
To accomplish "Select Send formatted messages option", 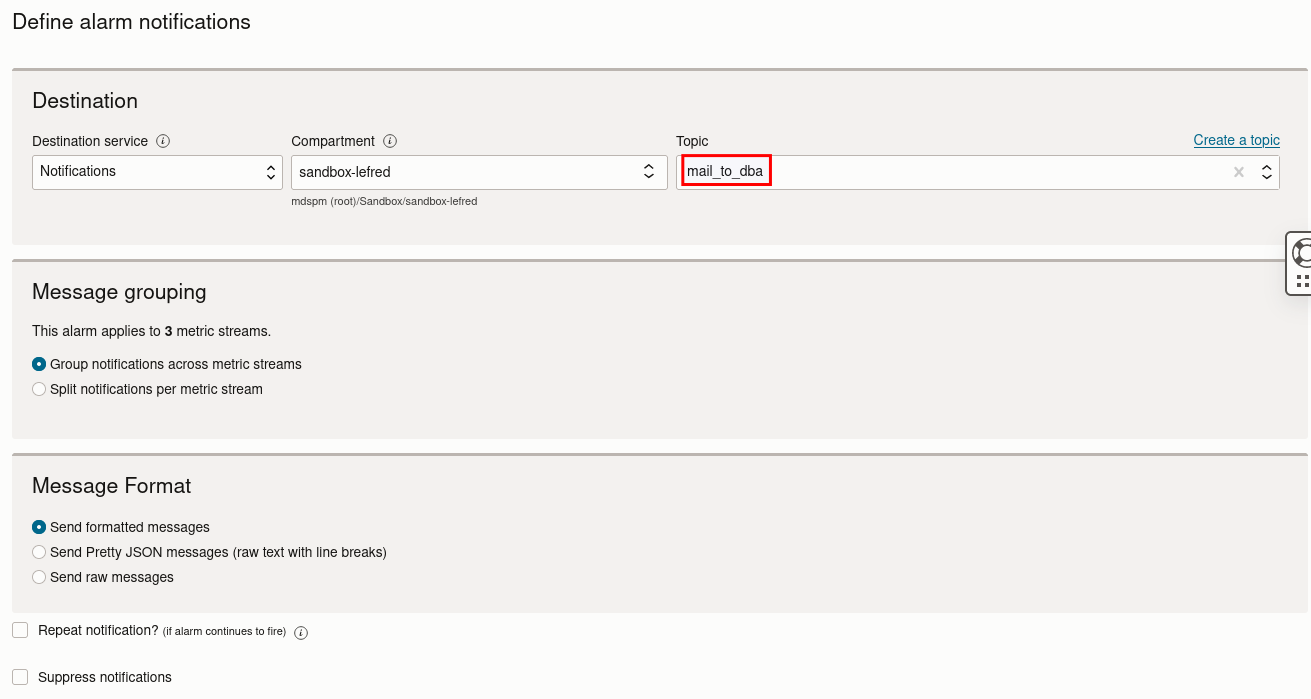I will (x=38, y=527).
